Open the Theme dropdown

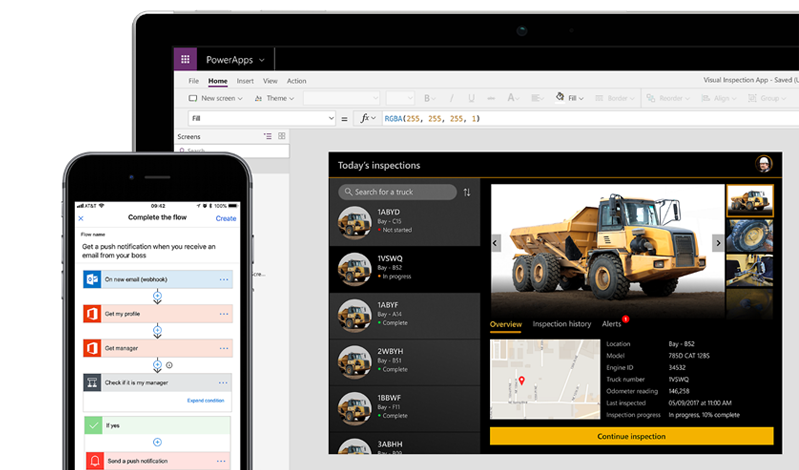tap(274, 98)
